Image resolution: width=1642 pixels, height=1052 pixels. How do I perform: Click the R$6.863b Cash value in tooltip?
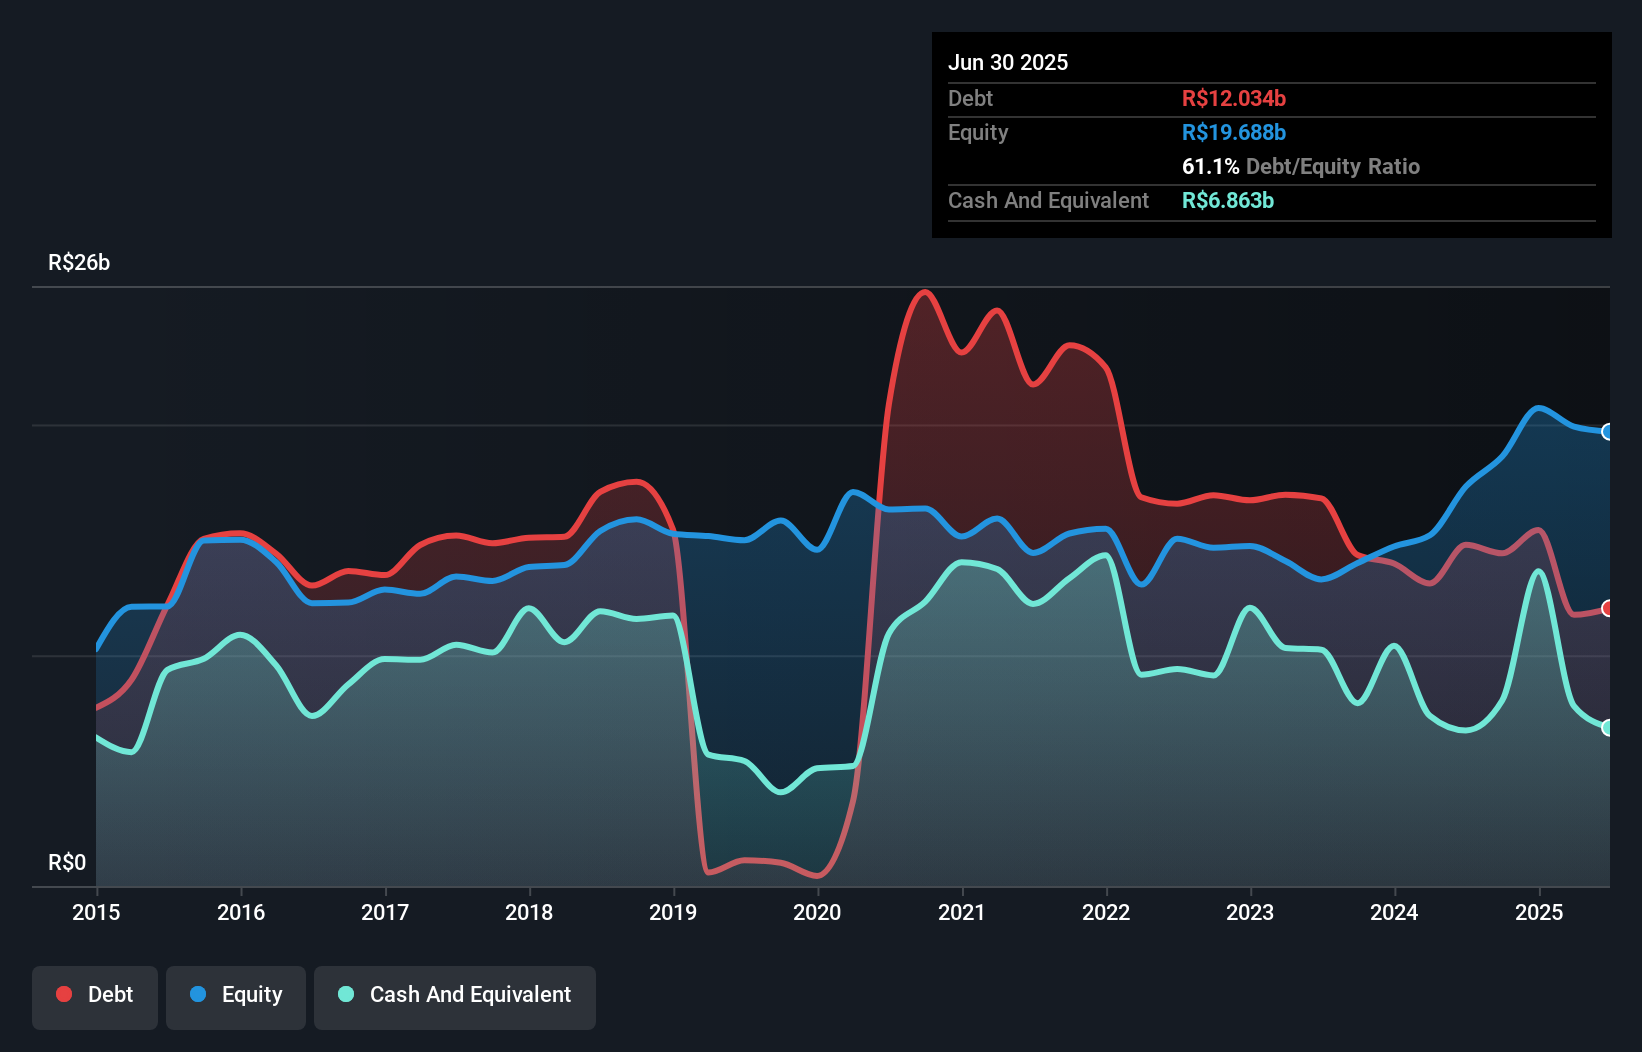[1228, 200]
